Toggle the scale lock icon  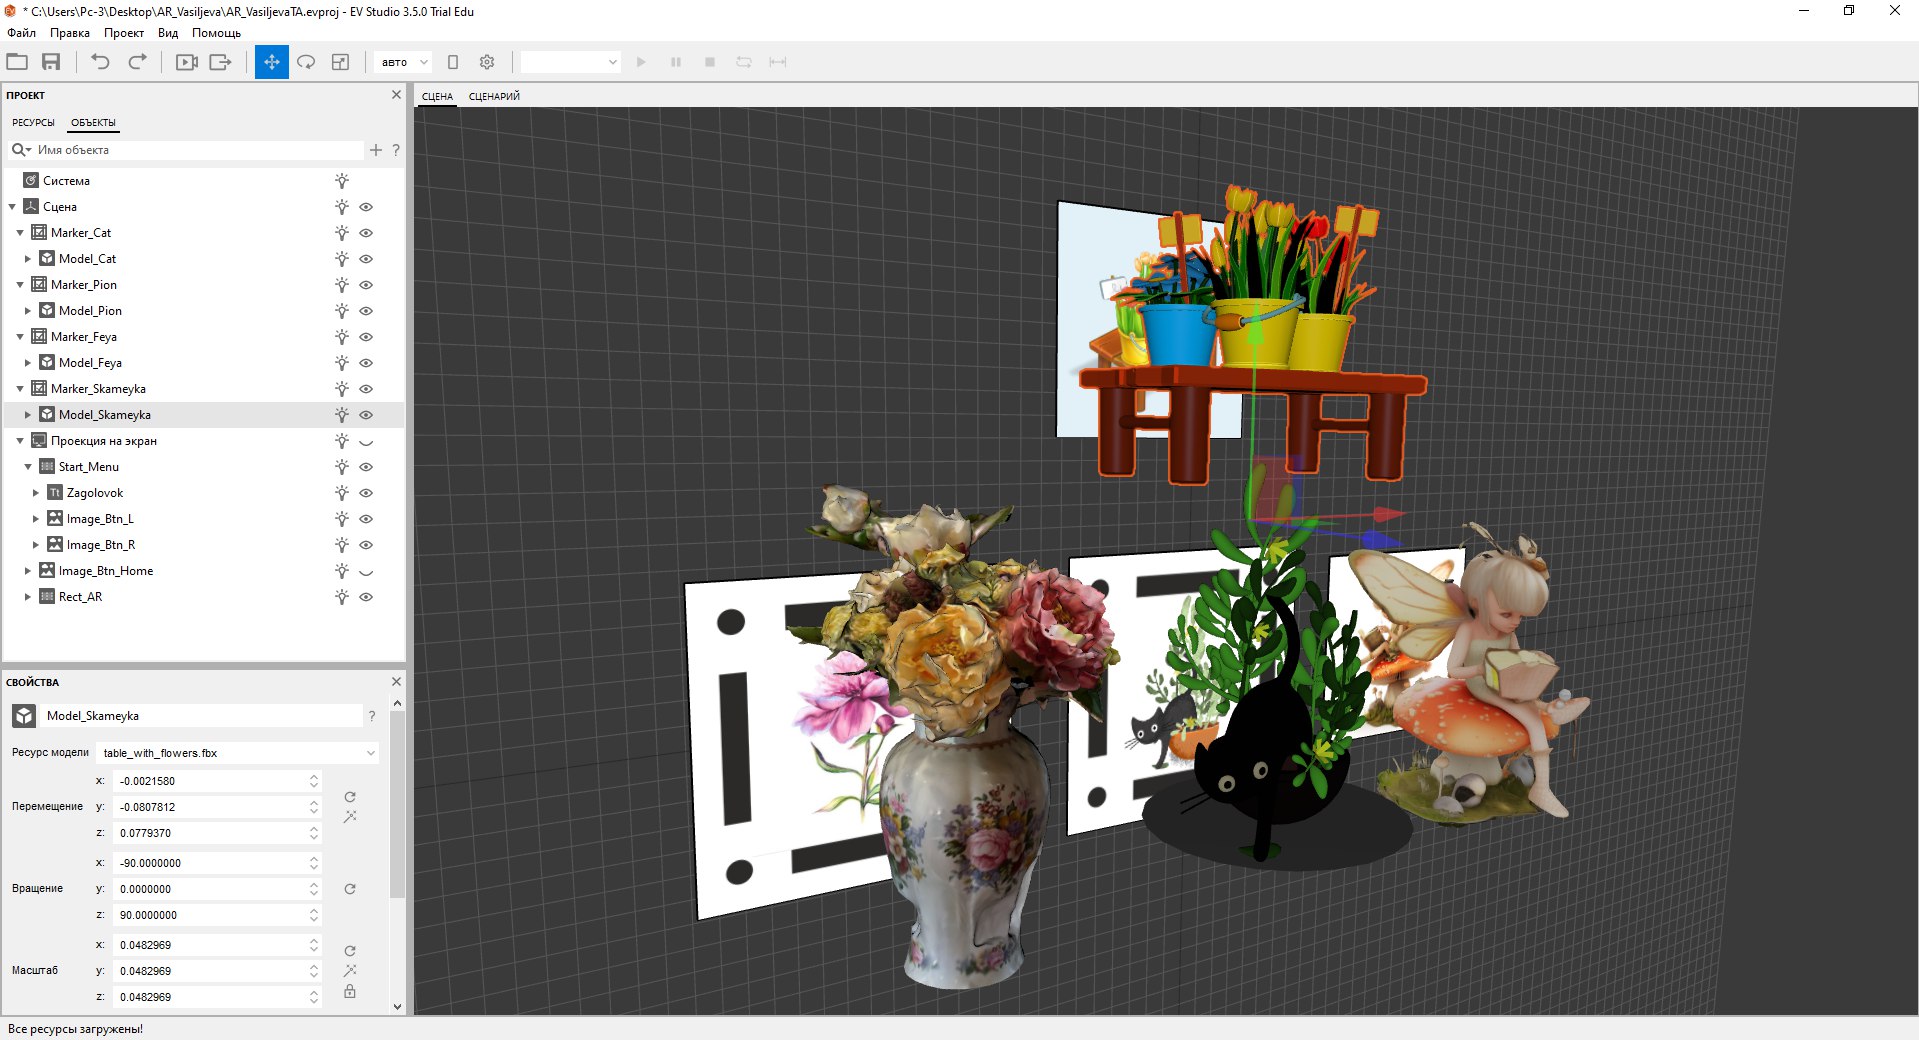[x=350, y=992]
